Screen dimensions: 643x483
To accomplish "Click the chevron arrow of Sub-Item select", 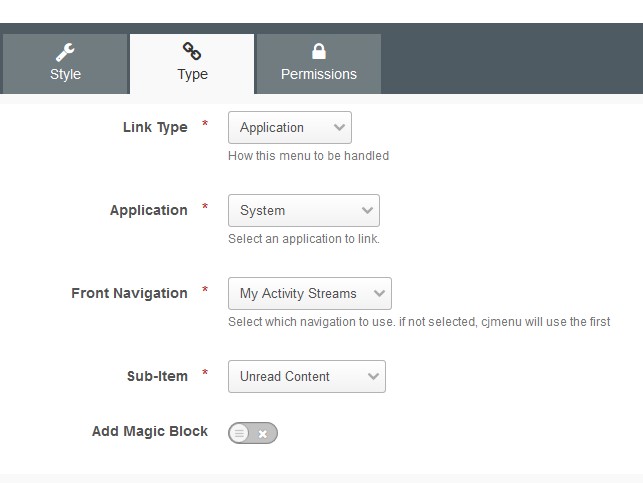I will tap(373, 376).
